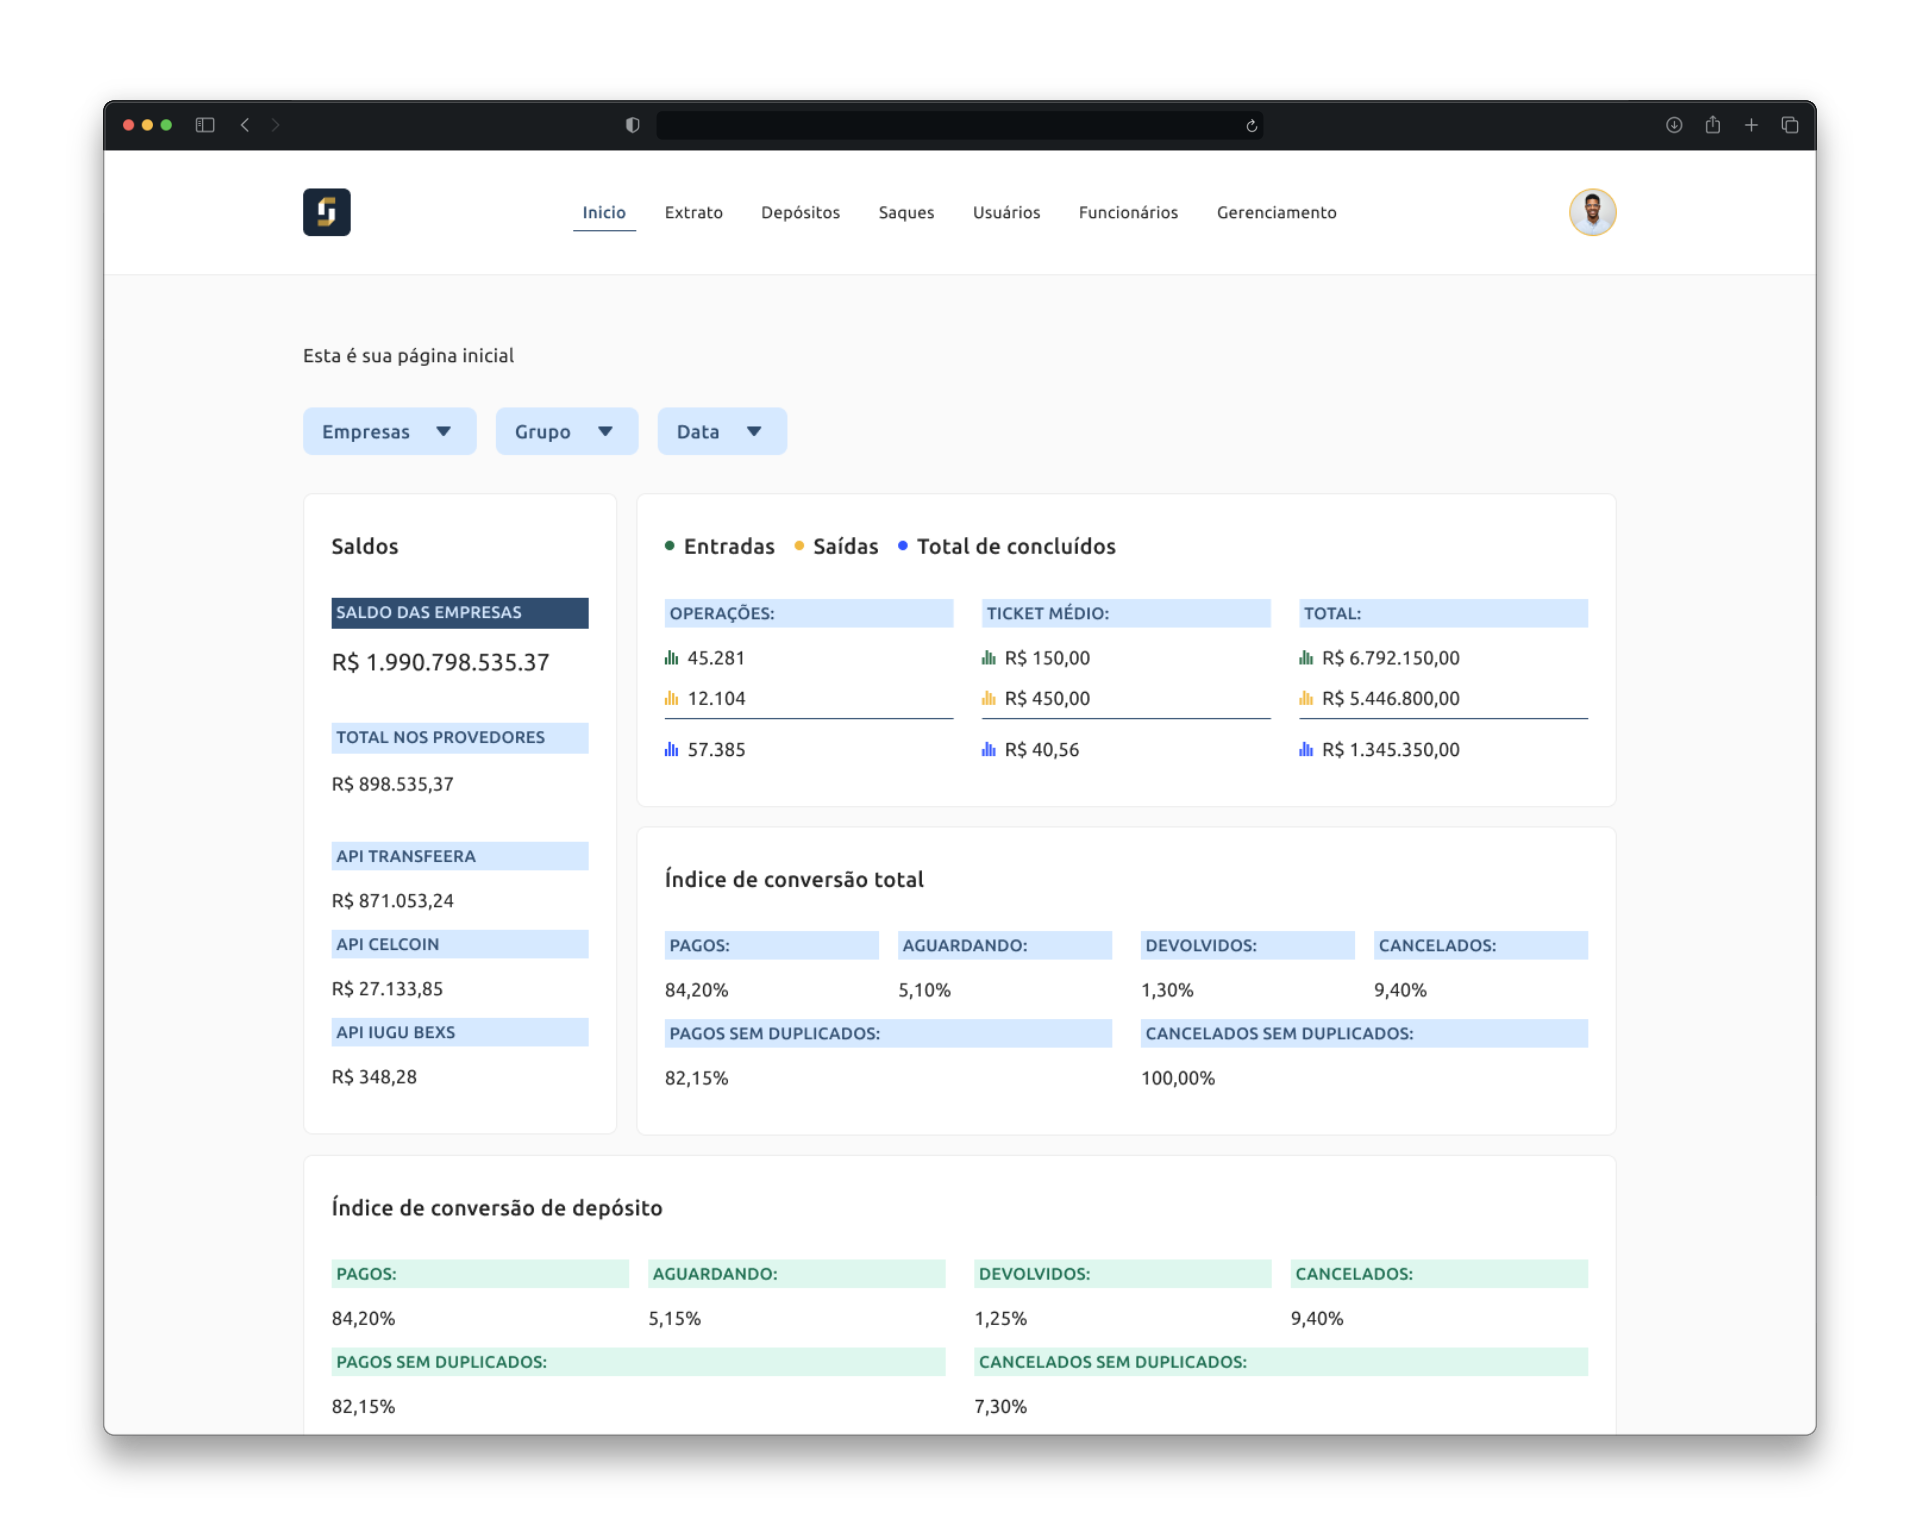The height and width of the screenshot is (1536, 1920).
Task: Navigate to the Funcionários tab
Action: (1128, 212)
